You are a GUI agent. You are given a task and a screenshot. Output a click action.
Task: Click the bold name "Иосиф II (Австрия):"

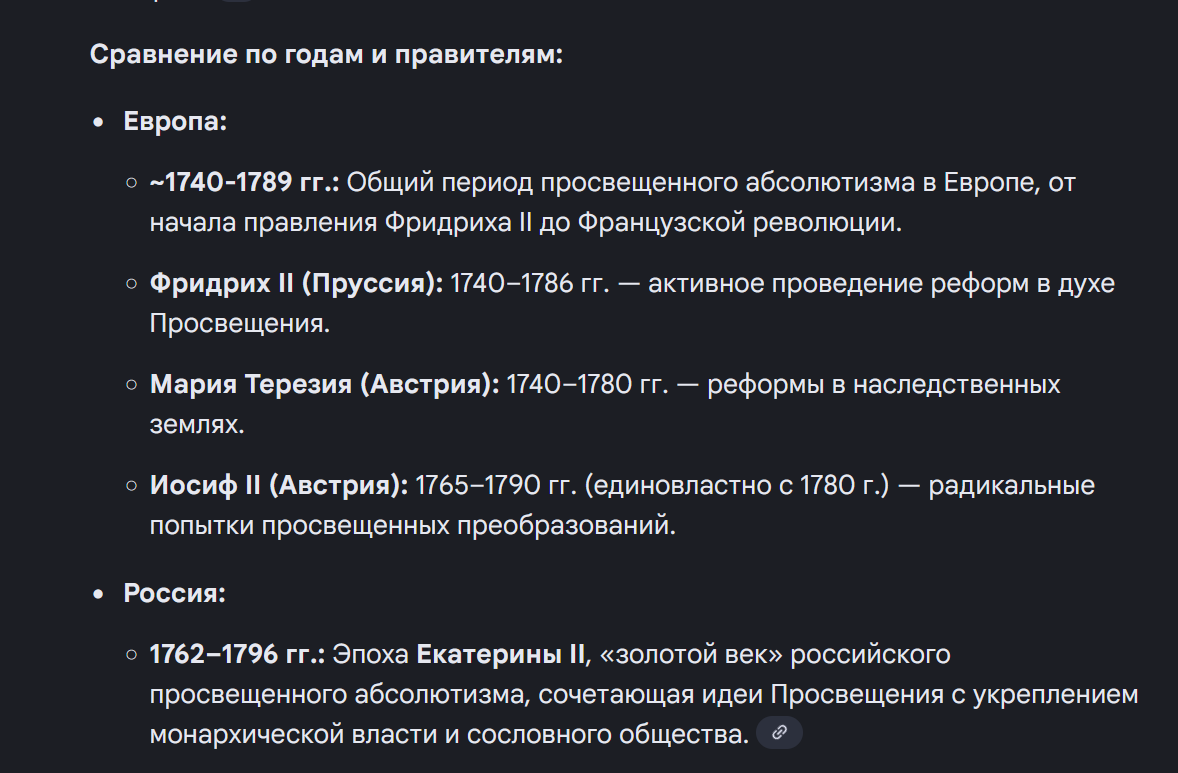pos(279,486)
